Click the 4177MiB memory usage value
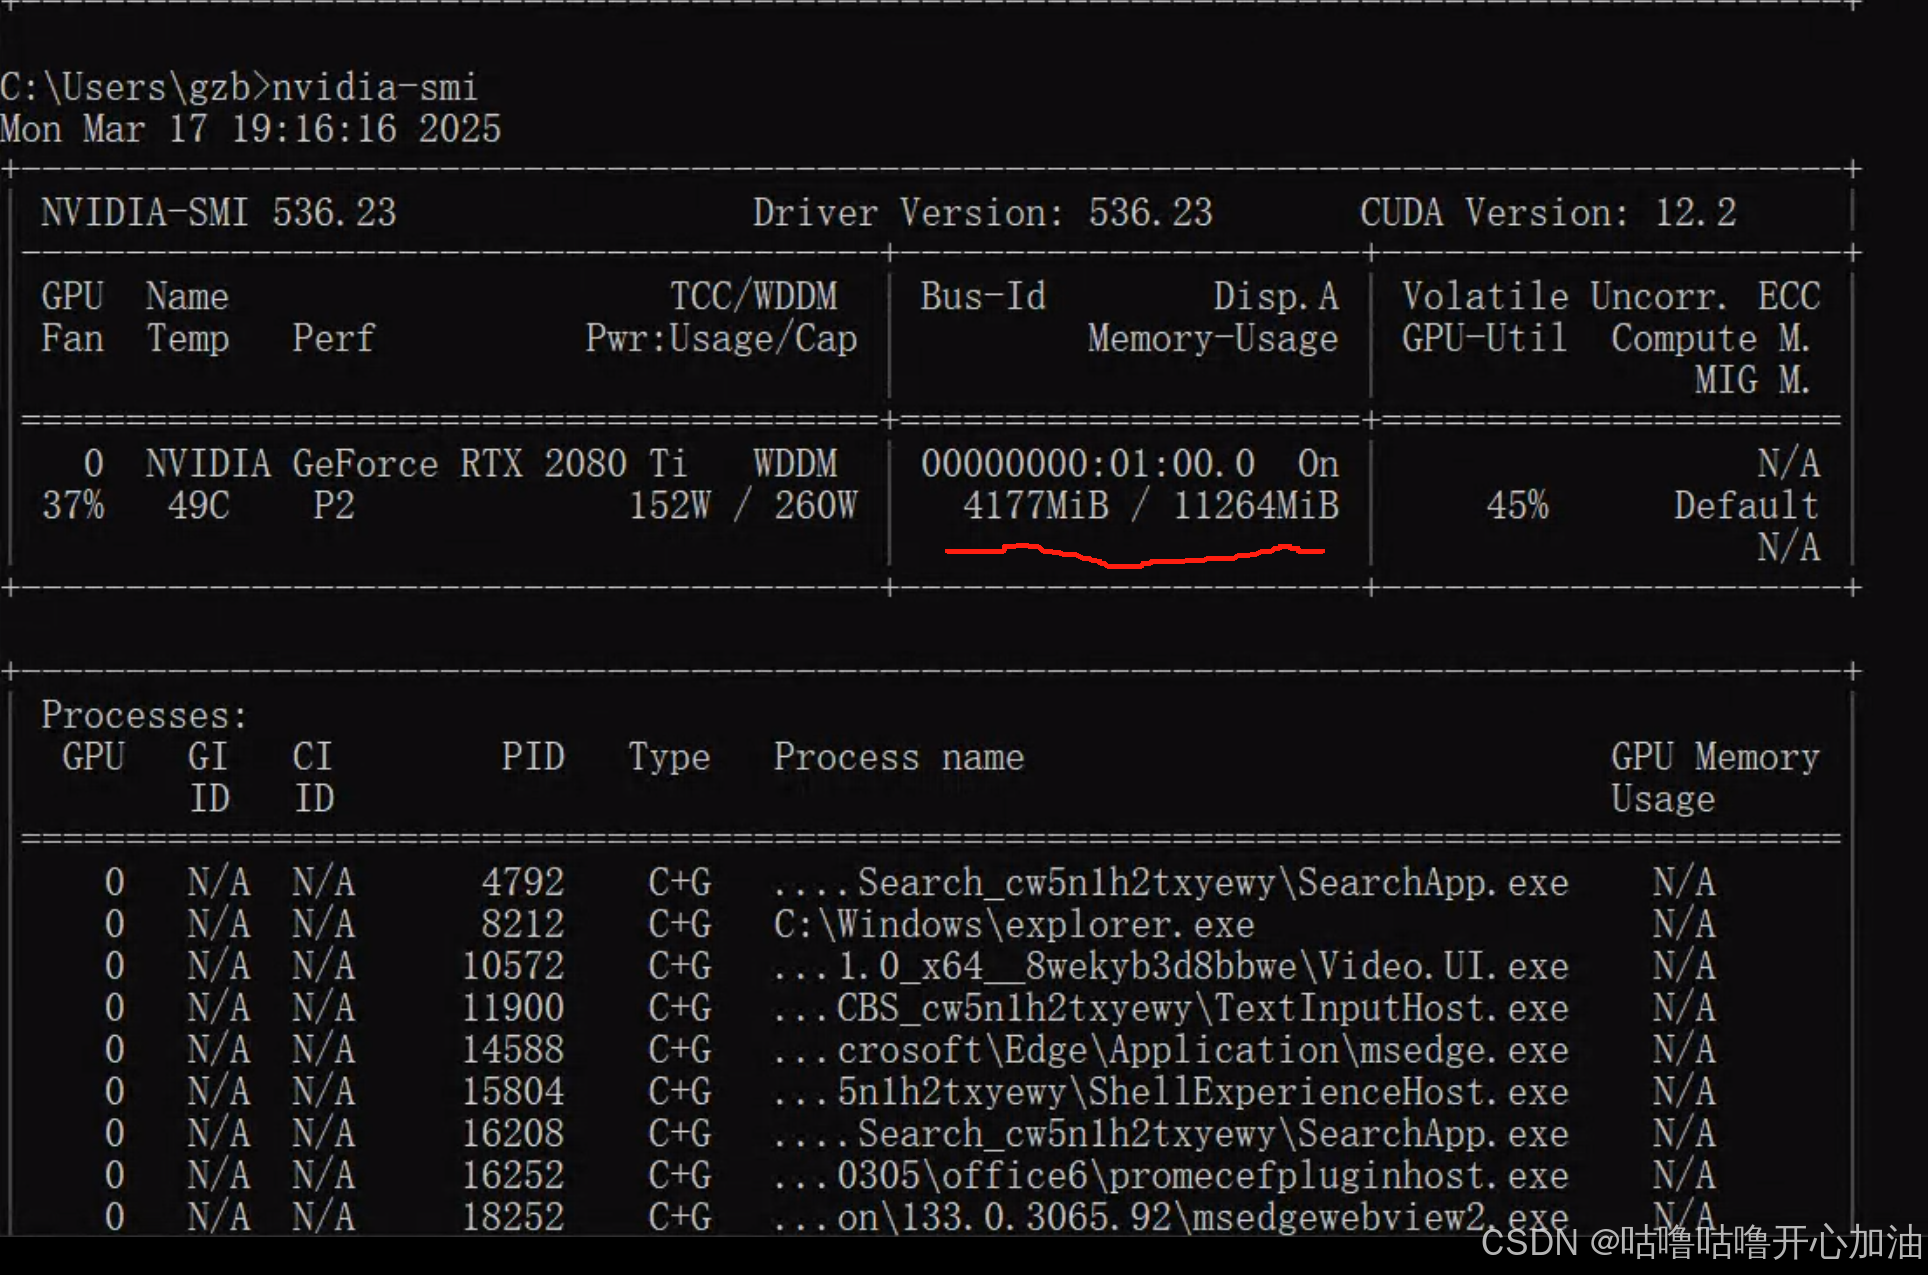 point(1035,505)
